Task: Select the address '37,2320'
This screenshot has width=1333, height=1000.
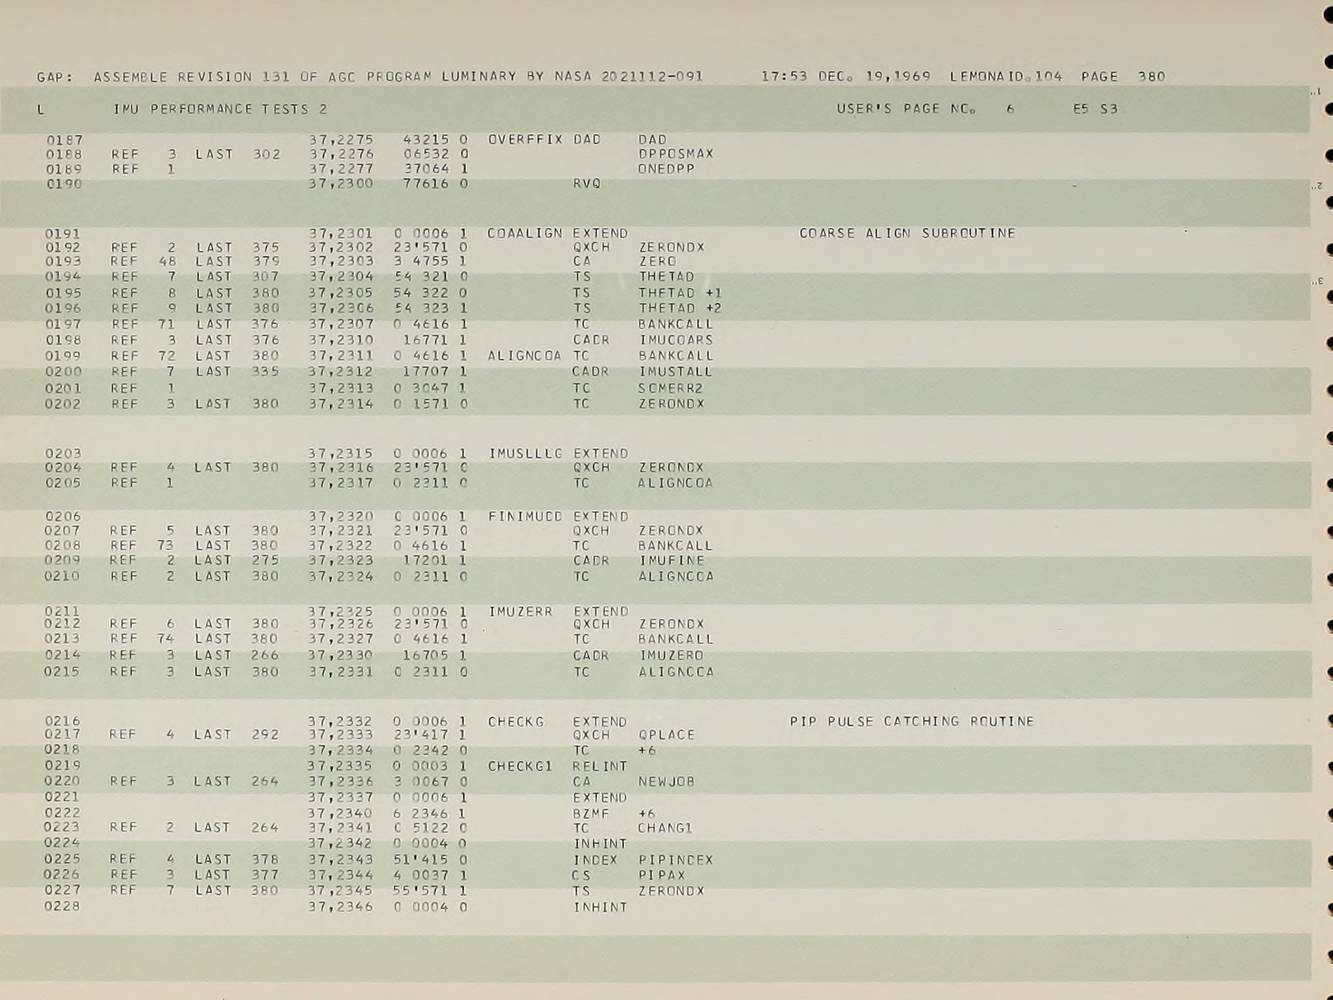Action: point(341,517)
